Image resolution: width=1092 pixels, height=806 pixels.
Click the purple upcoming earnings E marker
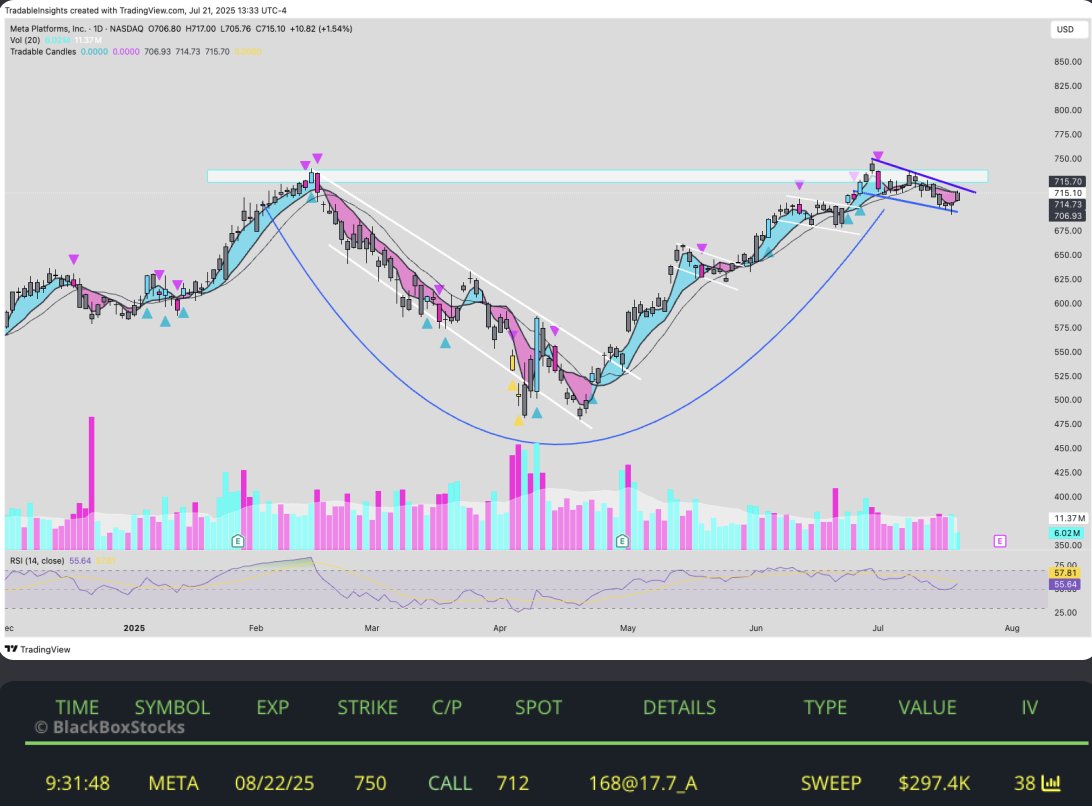(999, 541)
